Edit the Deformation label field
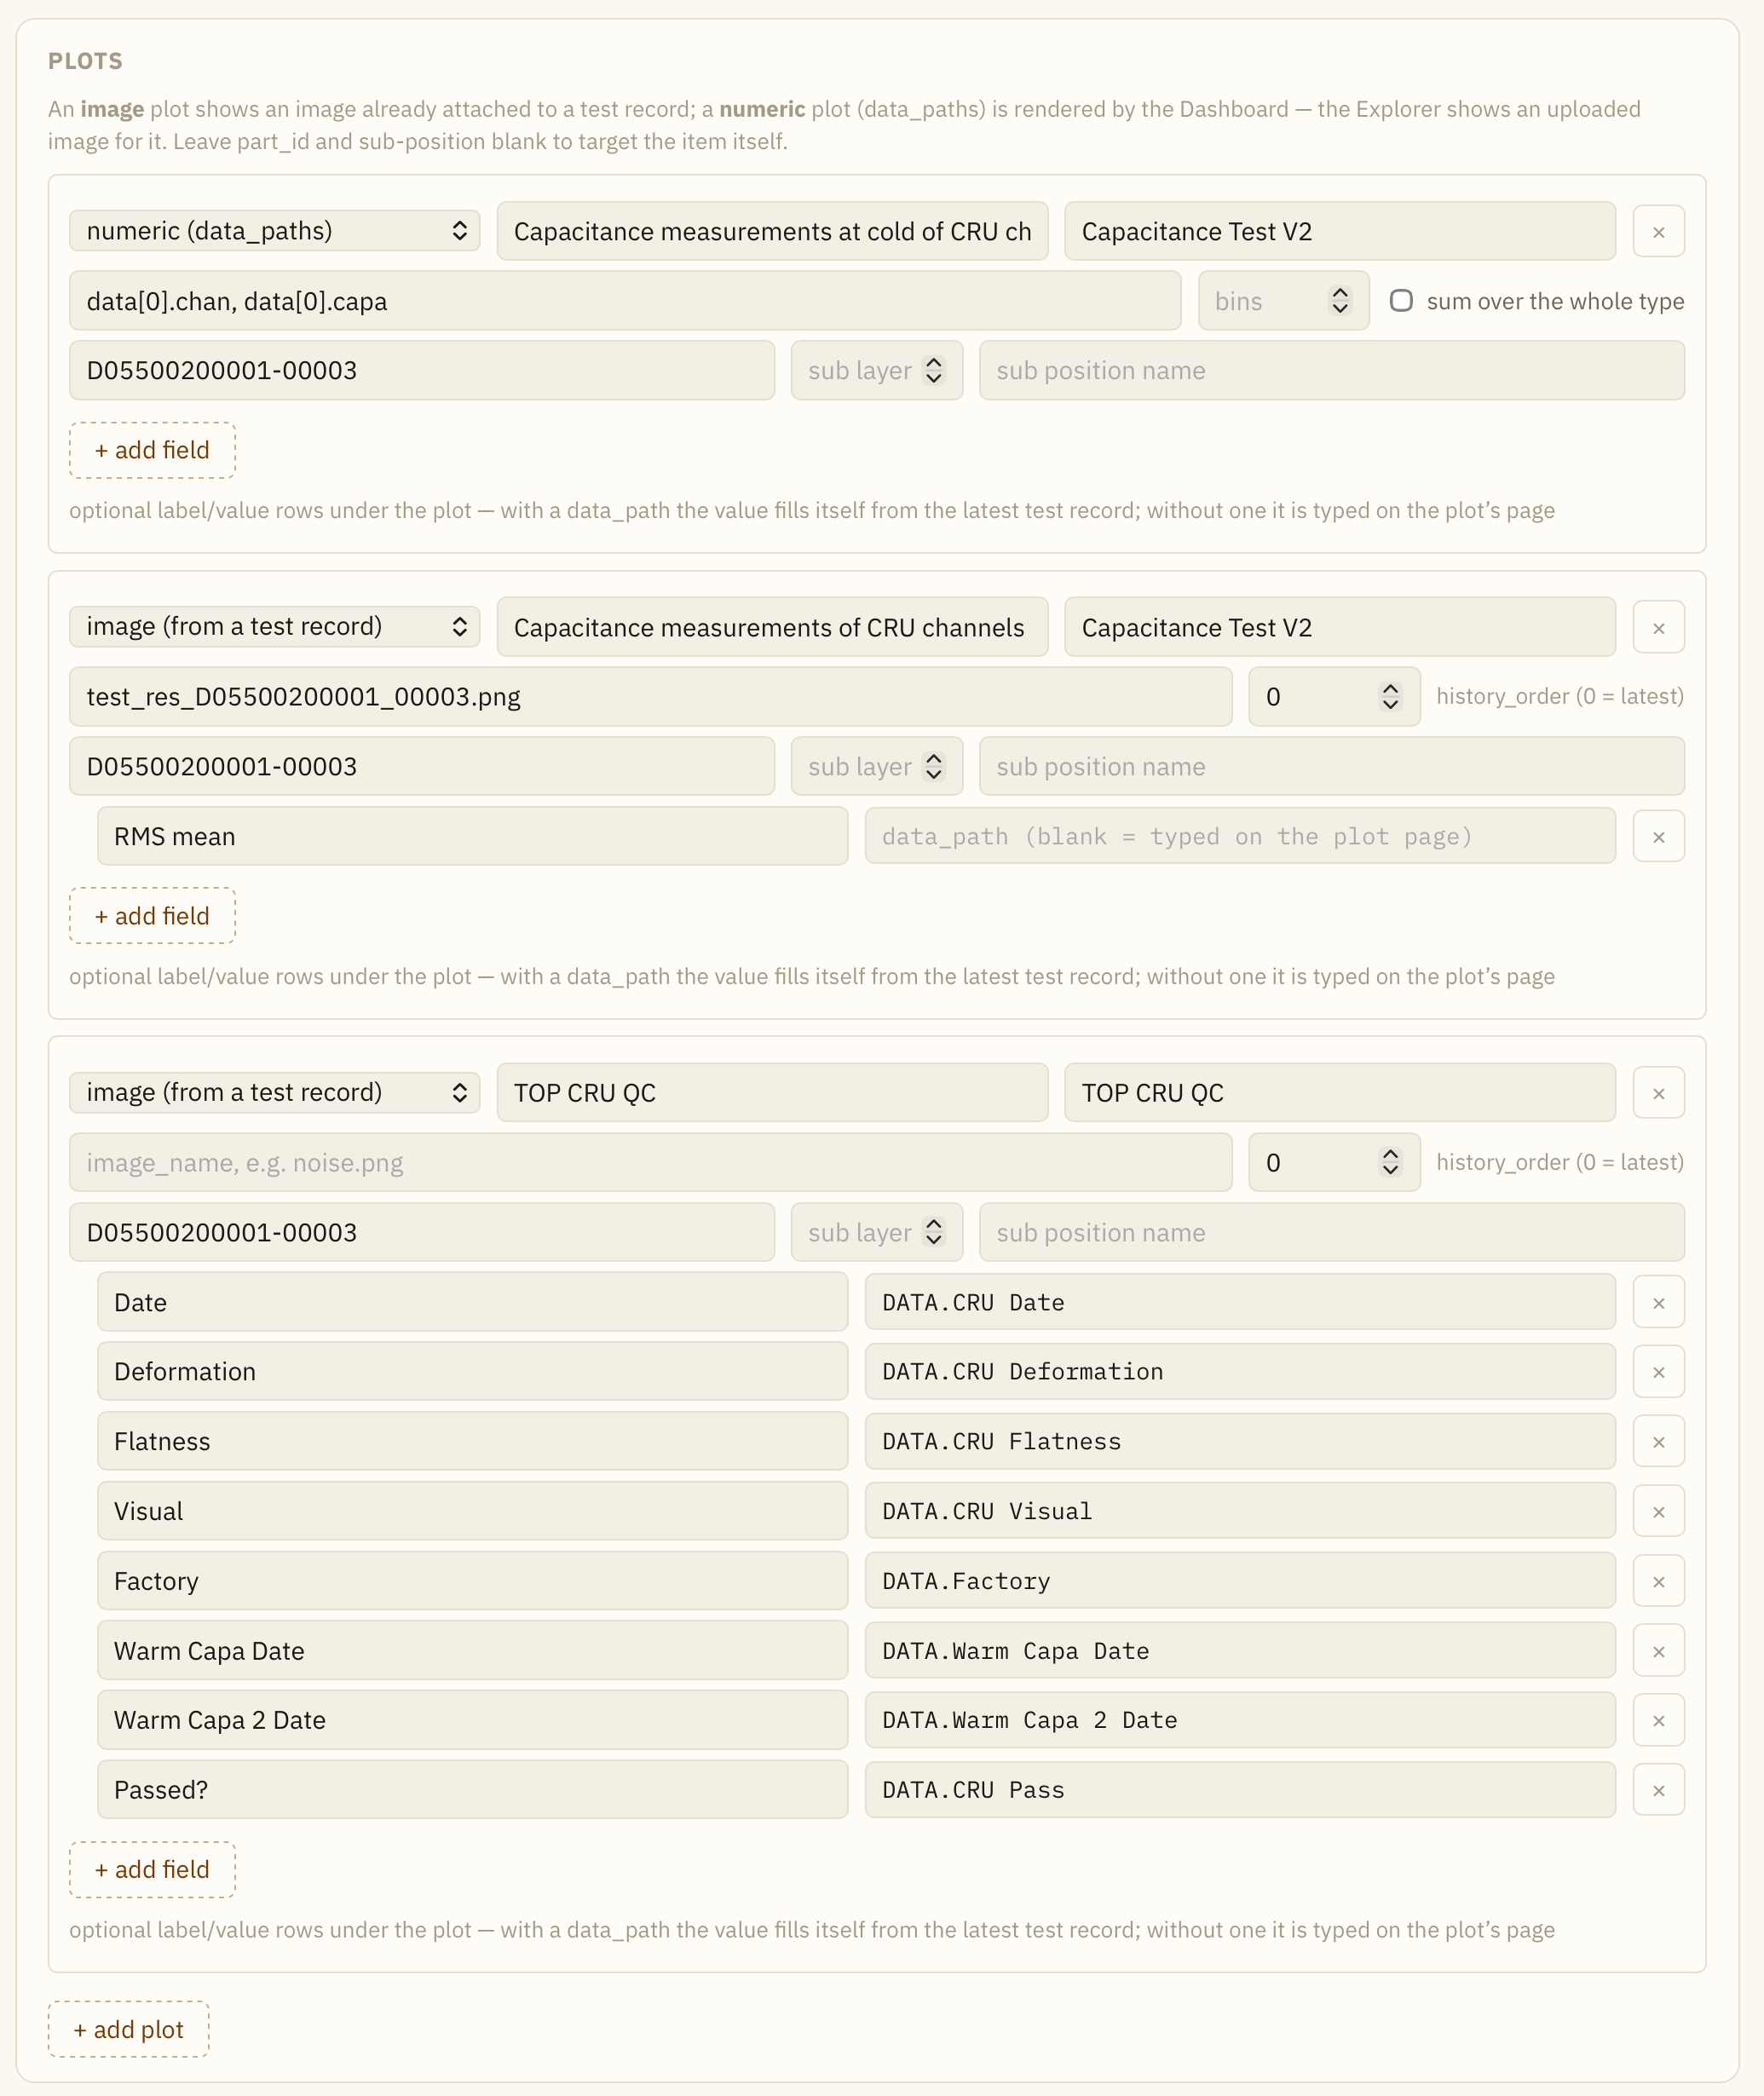Viewport: 1764px width, 2096px height. coord(472,1371)
